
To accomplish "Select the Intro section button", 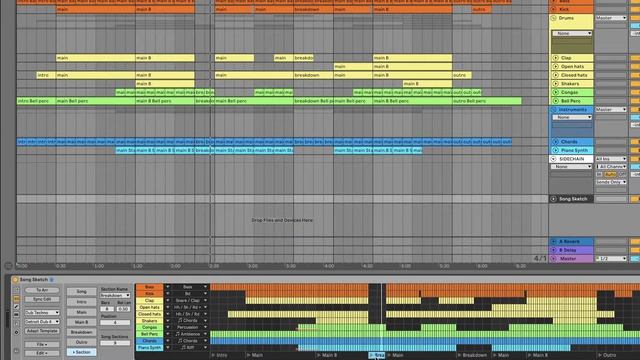I will pos(82,302).
